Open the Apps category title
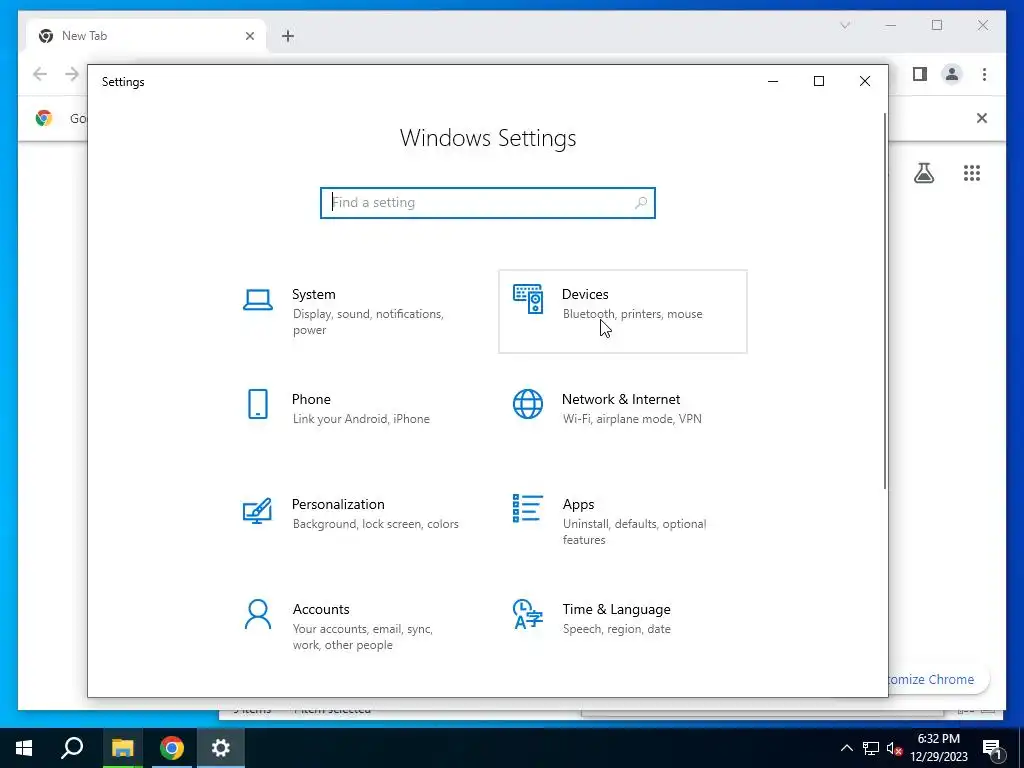The width and height of the screenshot is (1024, 768). tap(579, 504)
